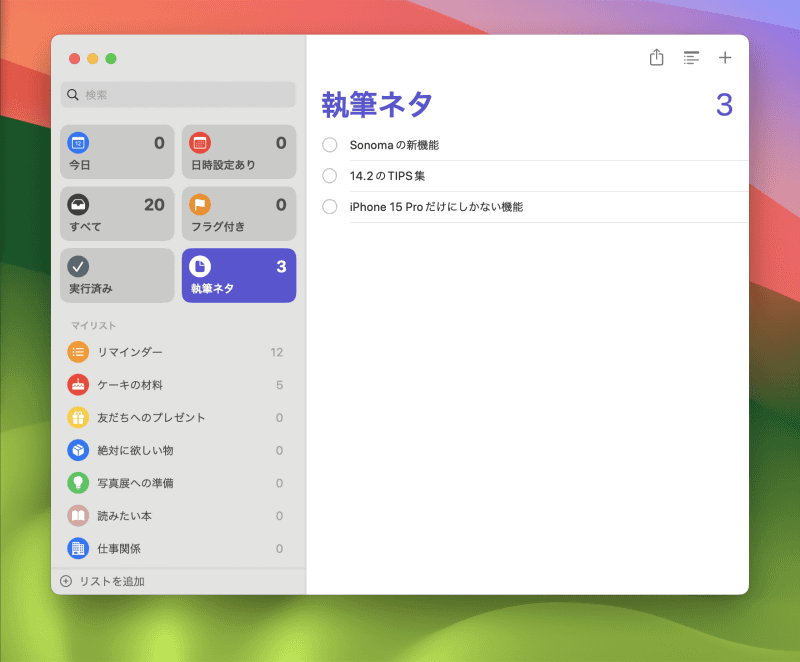Click the yellow gift icon for 友だちへのプレゼント
The height and width of the screenshot is (662, 800).
(78, 418)
